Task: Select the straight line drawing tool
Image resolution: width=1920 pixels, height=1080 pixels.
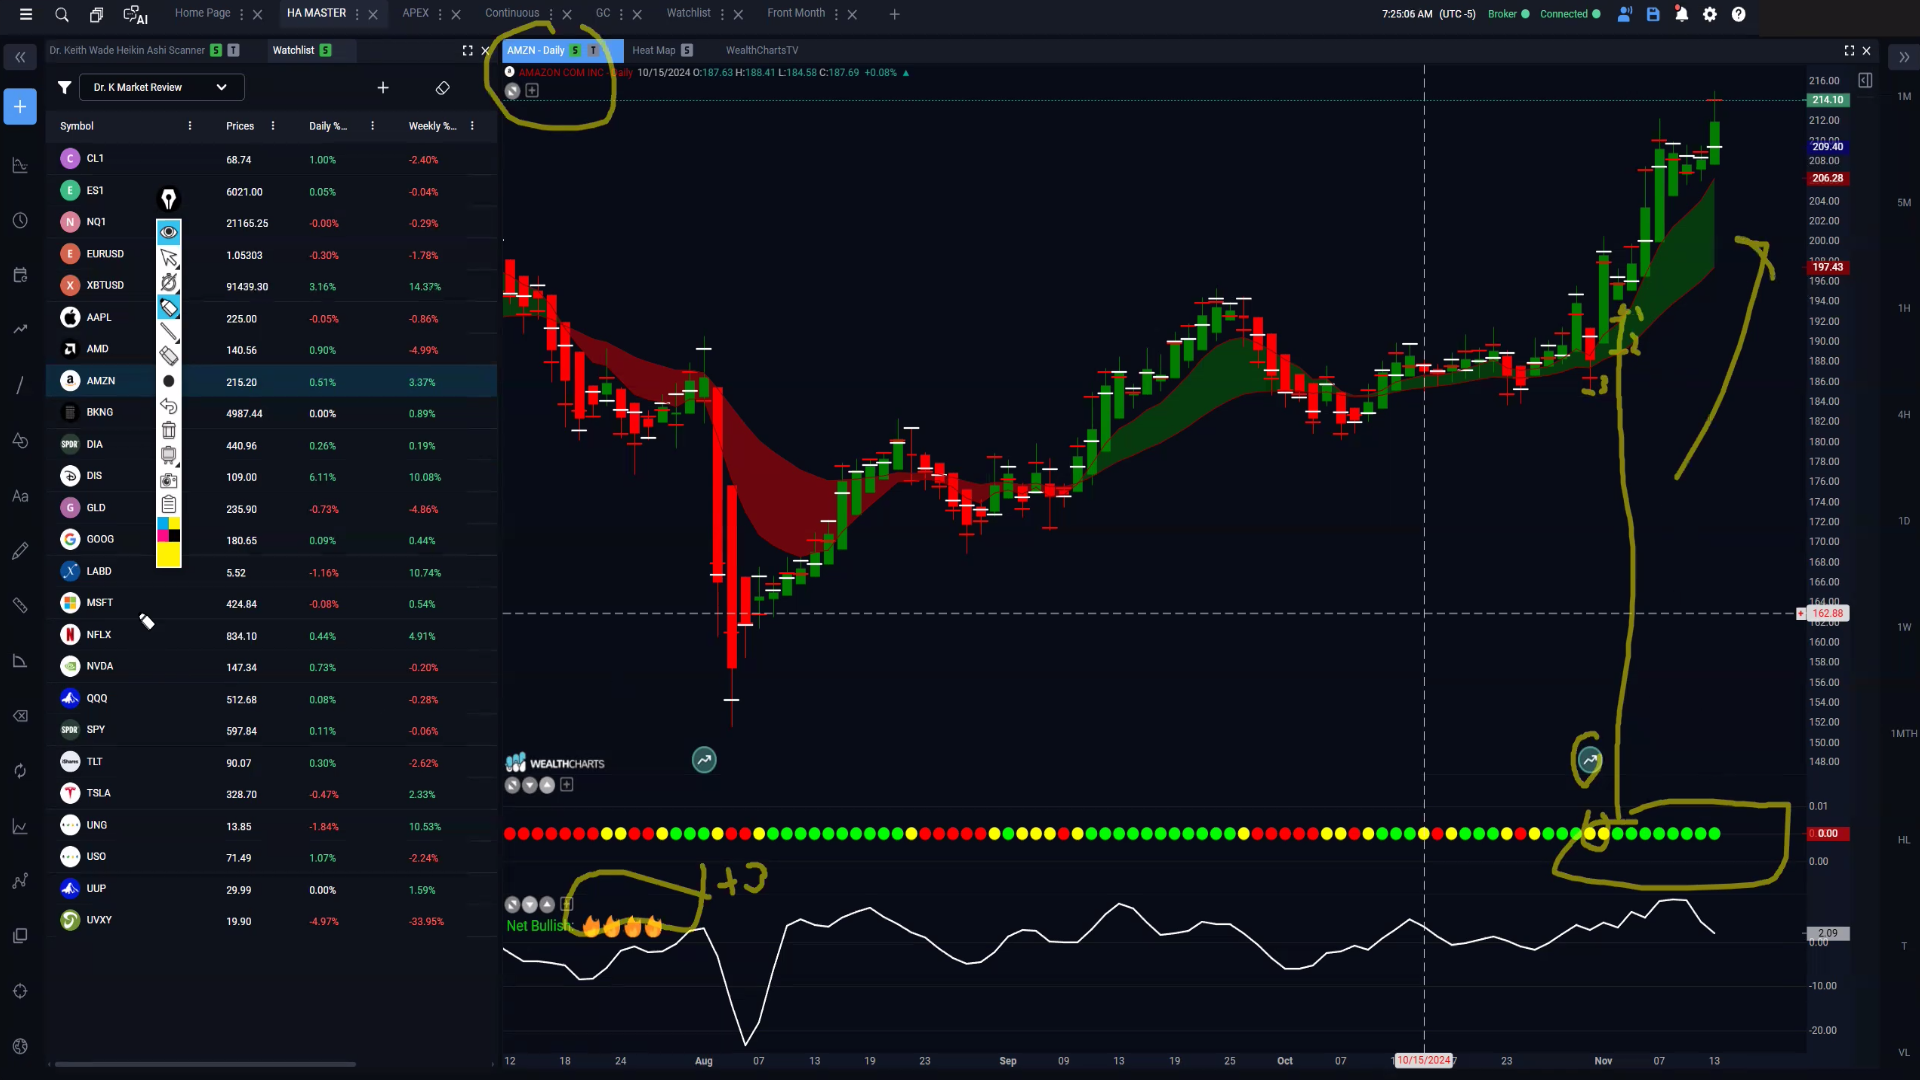Action: [169, 331]
